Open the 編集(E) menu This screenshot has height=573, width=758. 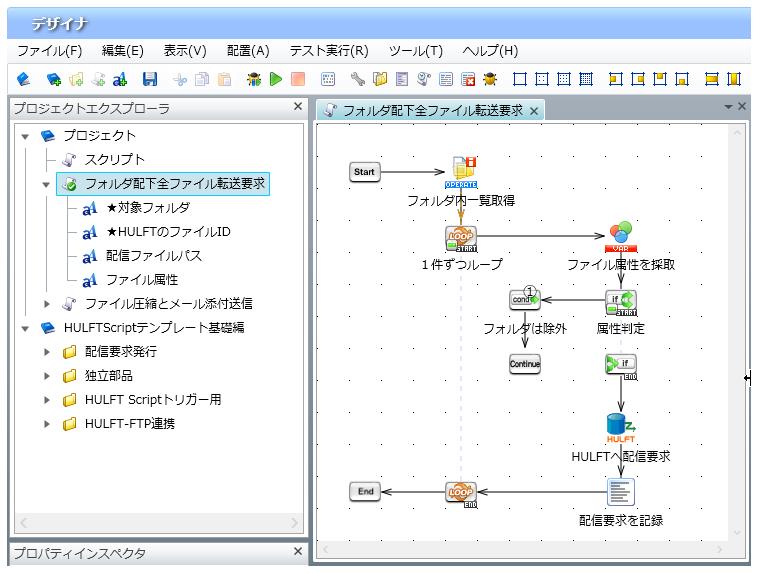click(123, 51)
